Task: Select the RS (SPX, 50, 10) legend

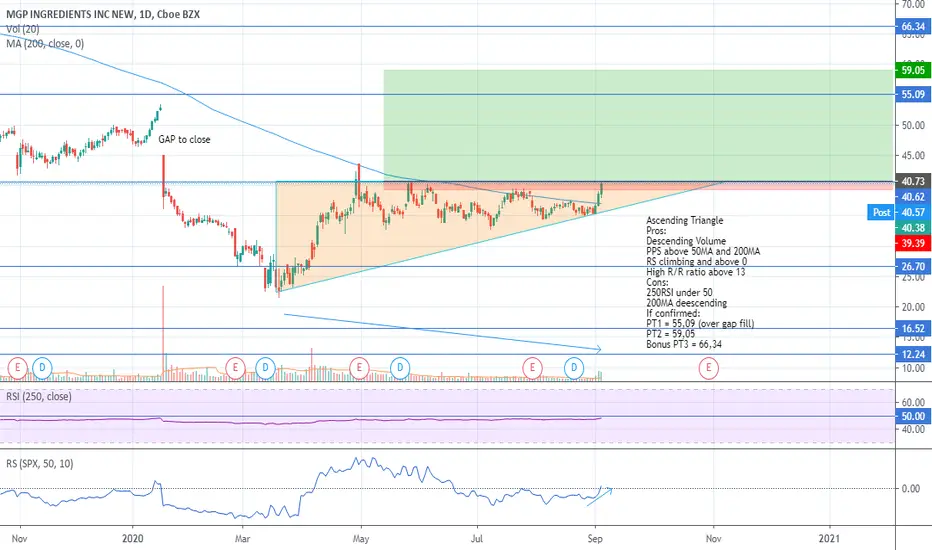Action: (40, 463)
